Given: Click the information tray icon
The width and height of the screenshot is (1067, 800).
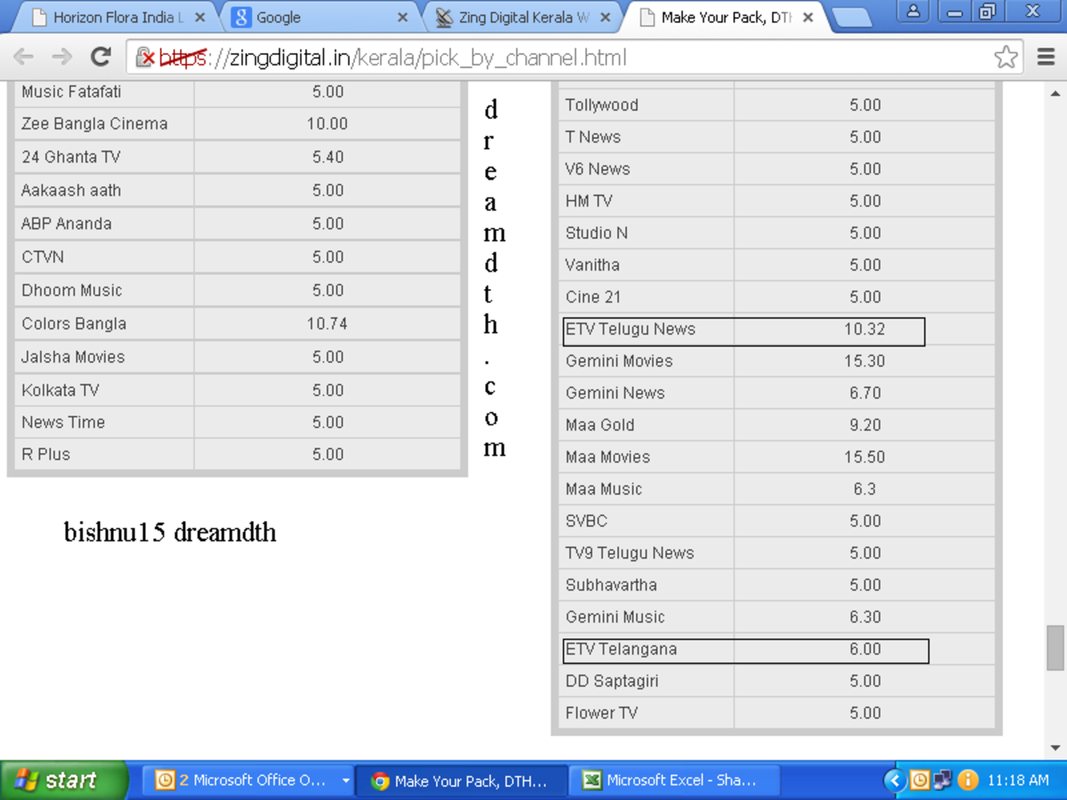Looking at the screenshot, I should coord(967,780).
